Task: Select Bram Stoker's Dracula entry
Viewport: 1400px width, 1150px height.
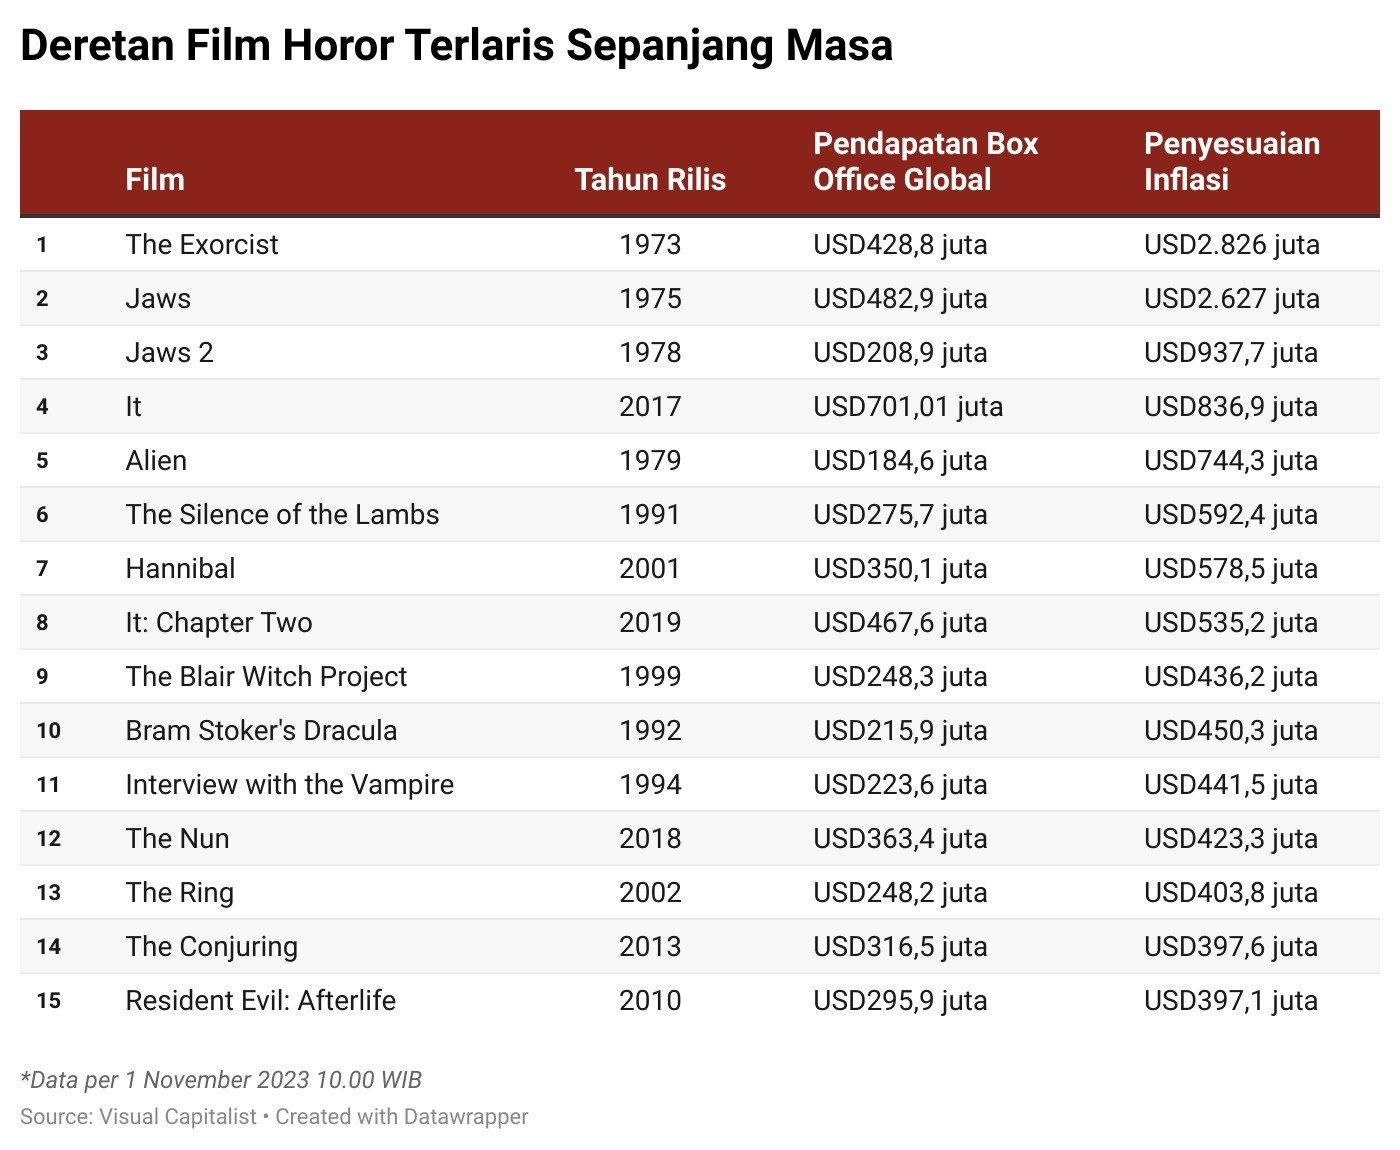Action: click(261, 731)
